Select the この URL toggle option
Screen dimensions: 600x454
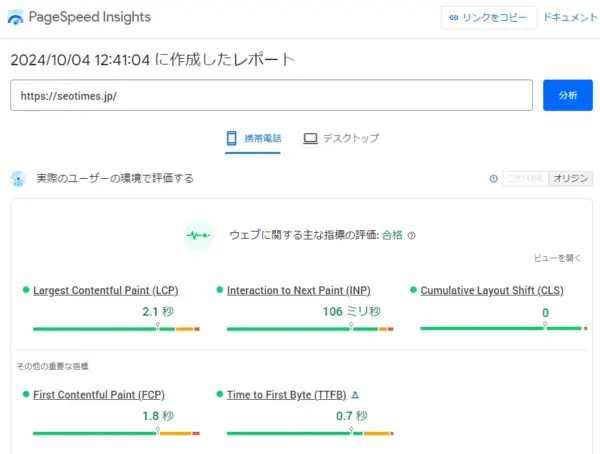click(x=525, y=178)
